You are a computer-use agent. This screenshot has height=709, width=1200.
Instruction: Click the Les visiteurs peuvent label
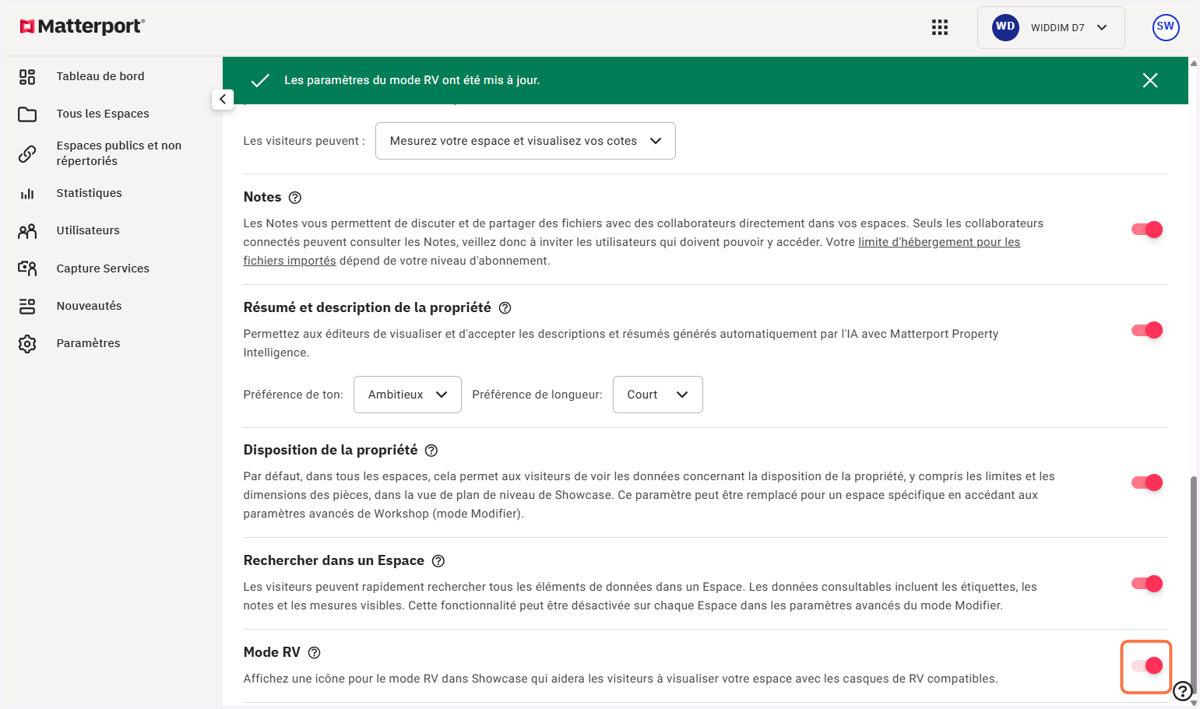click(x=304, y=141)
